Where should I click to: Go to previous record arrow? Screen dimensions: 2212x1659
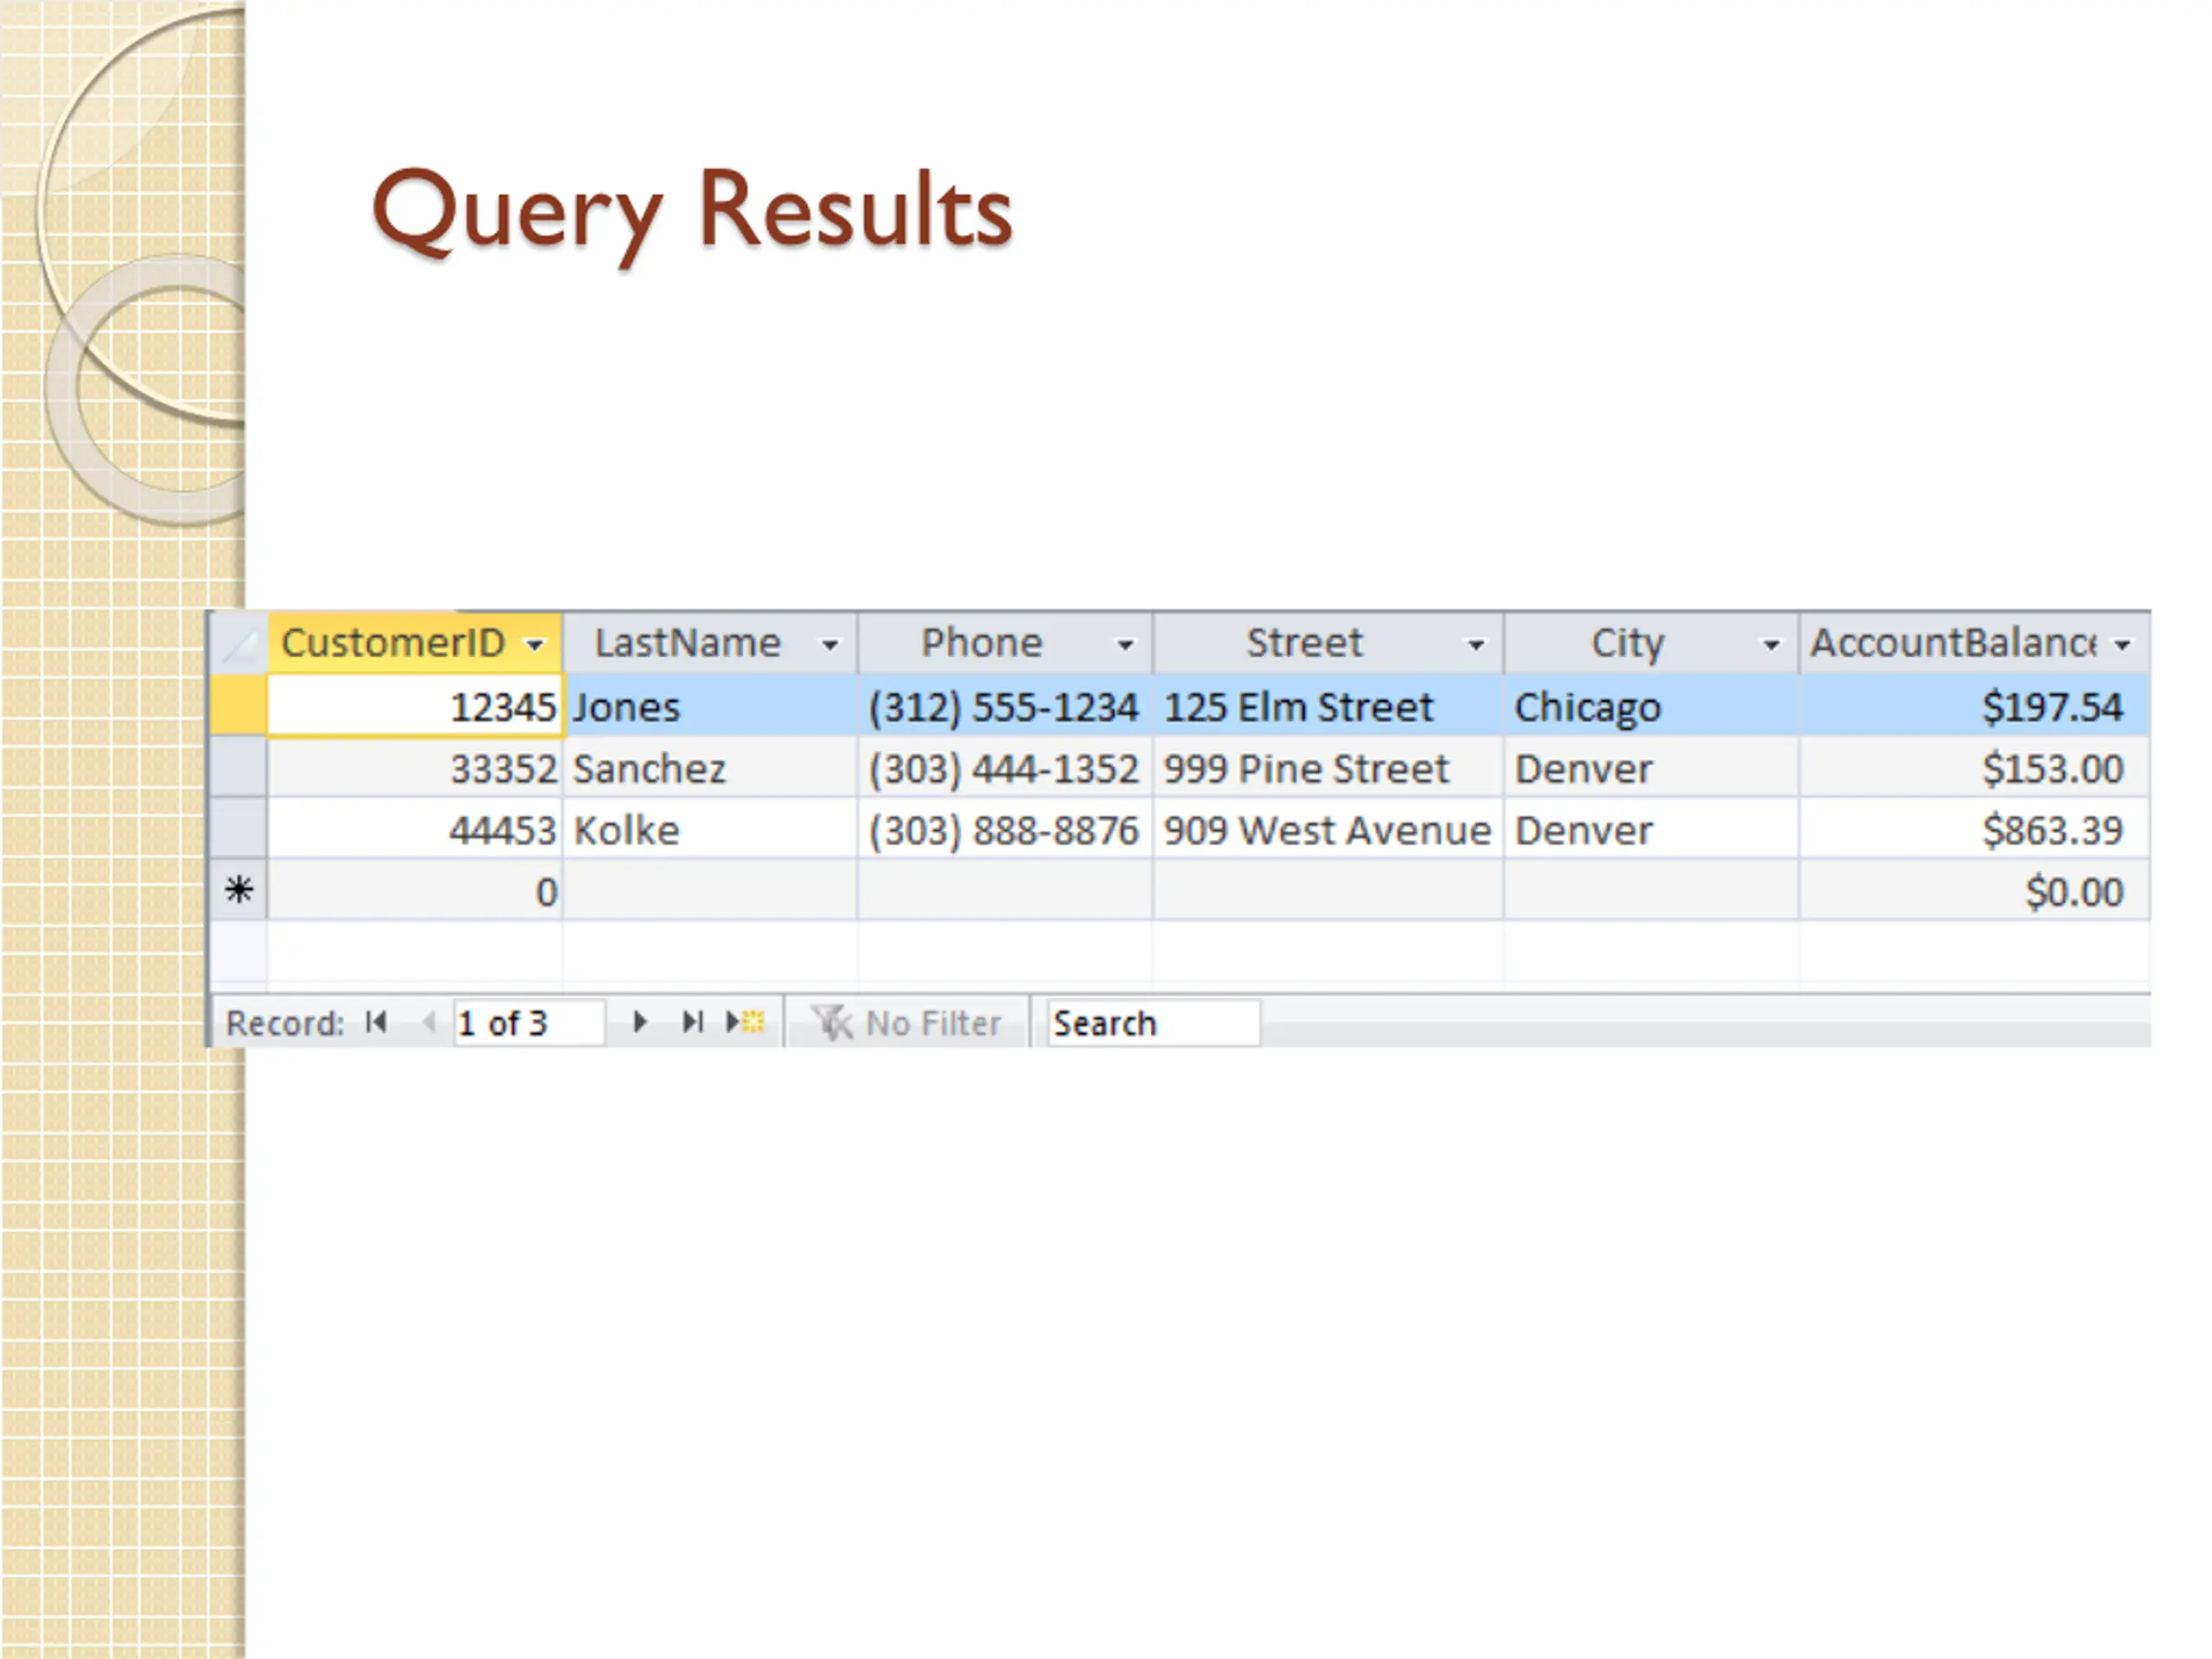(x=429, y=1022)
